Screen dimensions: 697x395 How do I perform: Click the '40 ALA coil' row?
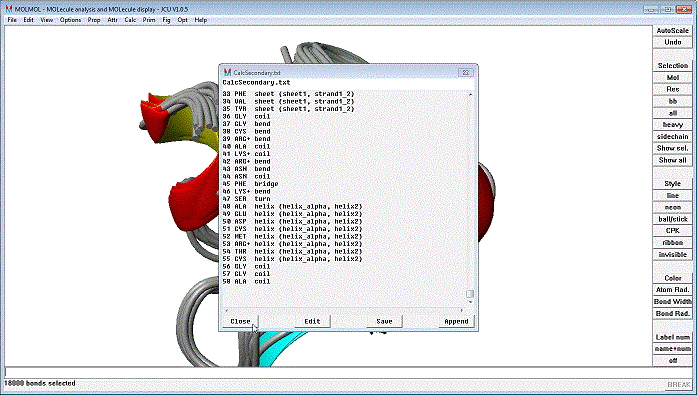coord(246,147)
